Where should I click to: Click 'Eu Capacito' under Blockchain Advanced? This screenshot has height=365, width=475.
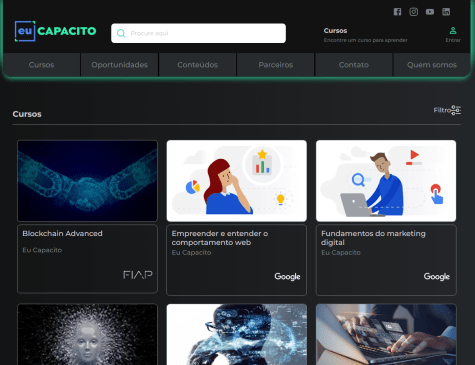click(x=42, y=250)
